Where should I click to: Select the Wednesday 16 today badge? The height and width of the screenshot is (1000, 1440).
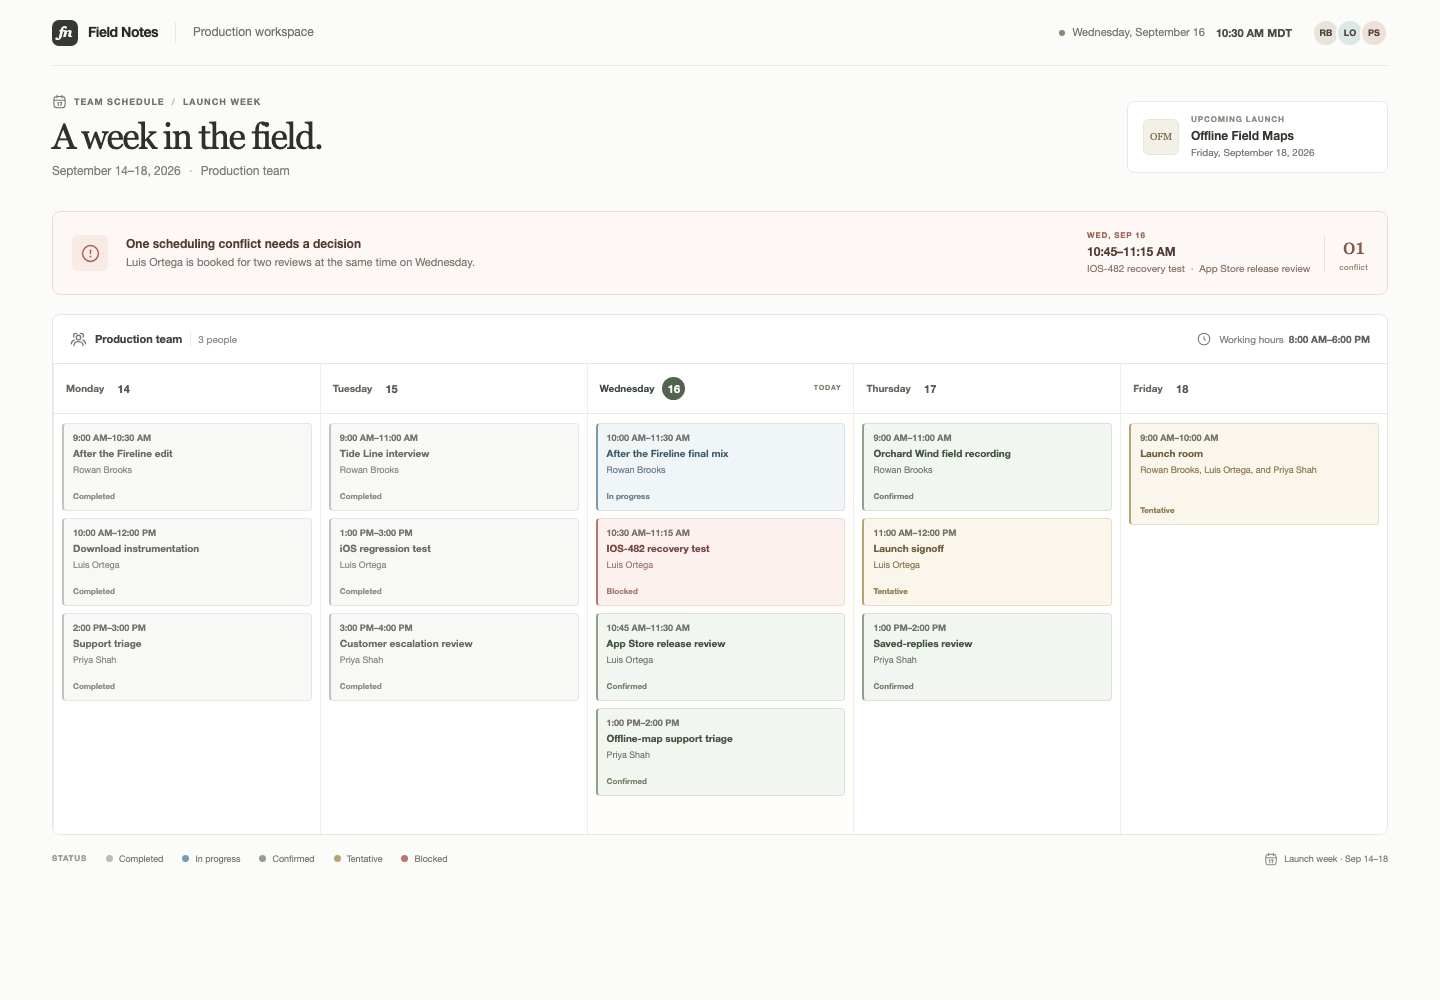(x=674, y=389)
